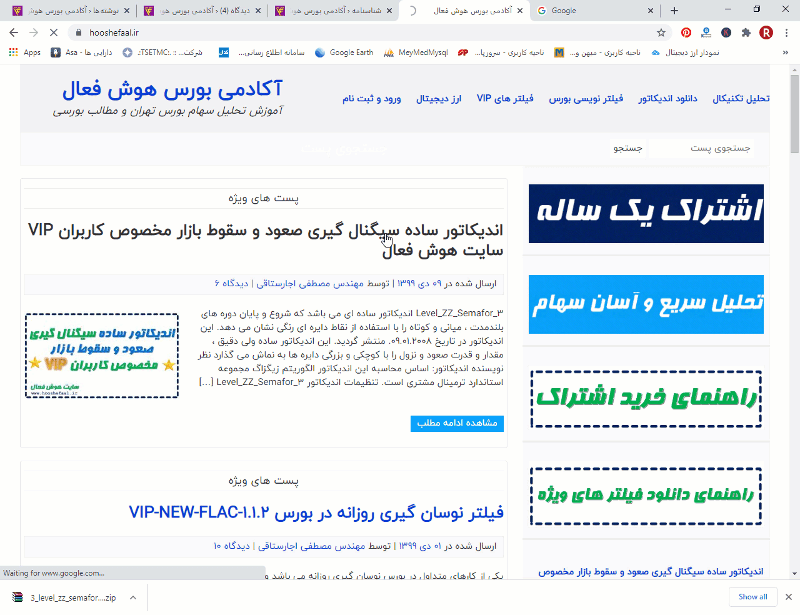Open the TSETMC bookmark
Viewport: 800px width, 615px height.
click(x=163, y=53)
